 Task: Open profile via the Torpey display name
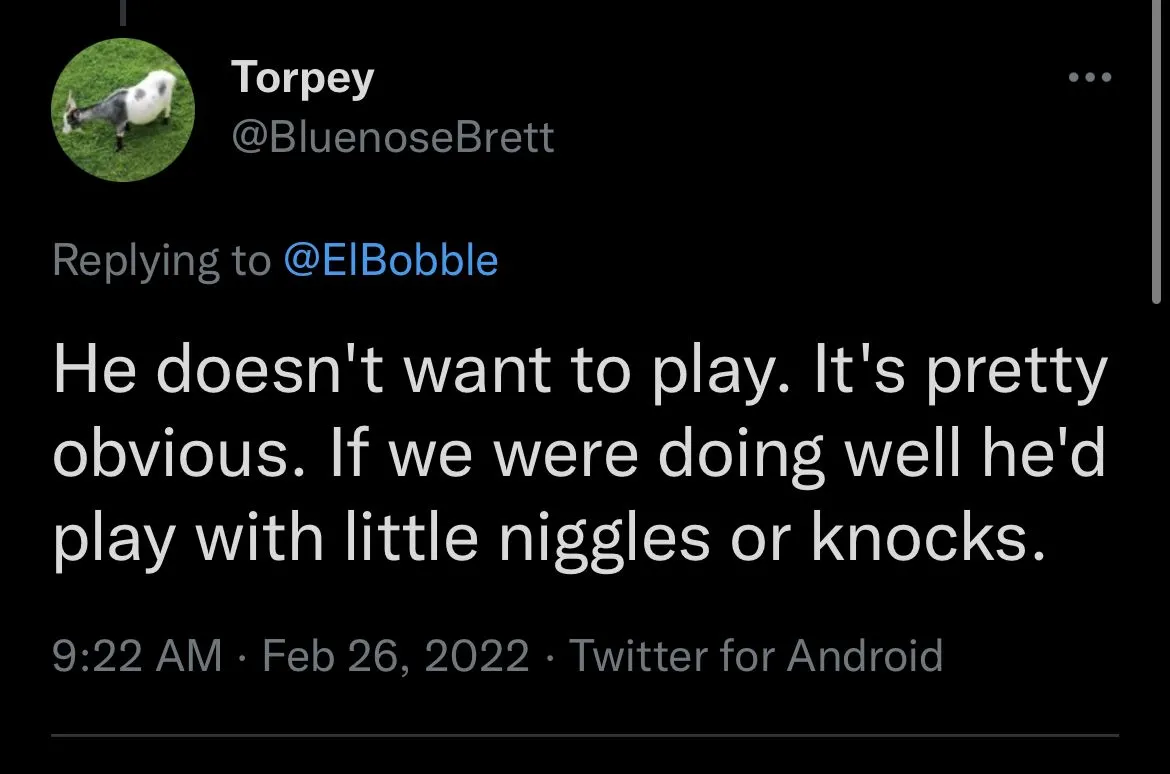coord(302,77)
